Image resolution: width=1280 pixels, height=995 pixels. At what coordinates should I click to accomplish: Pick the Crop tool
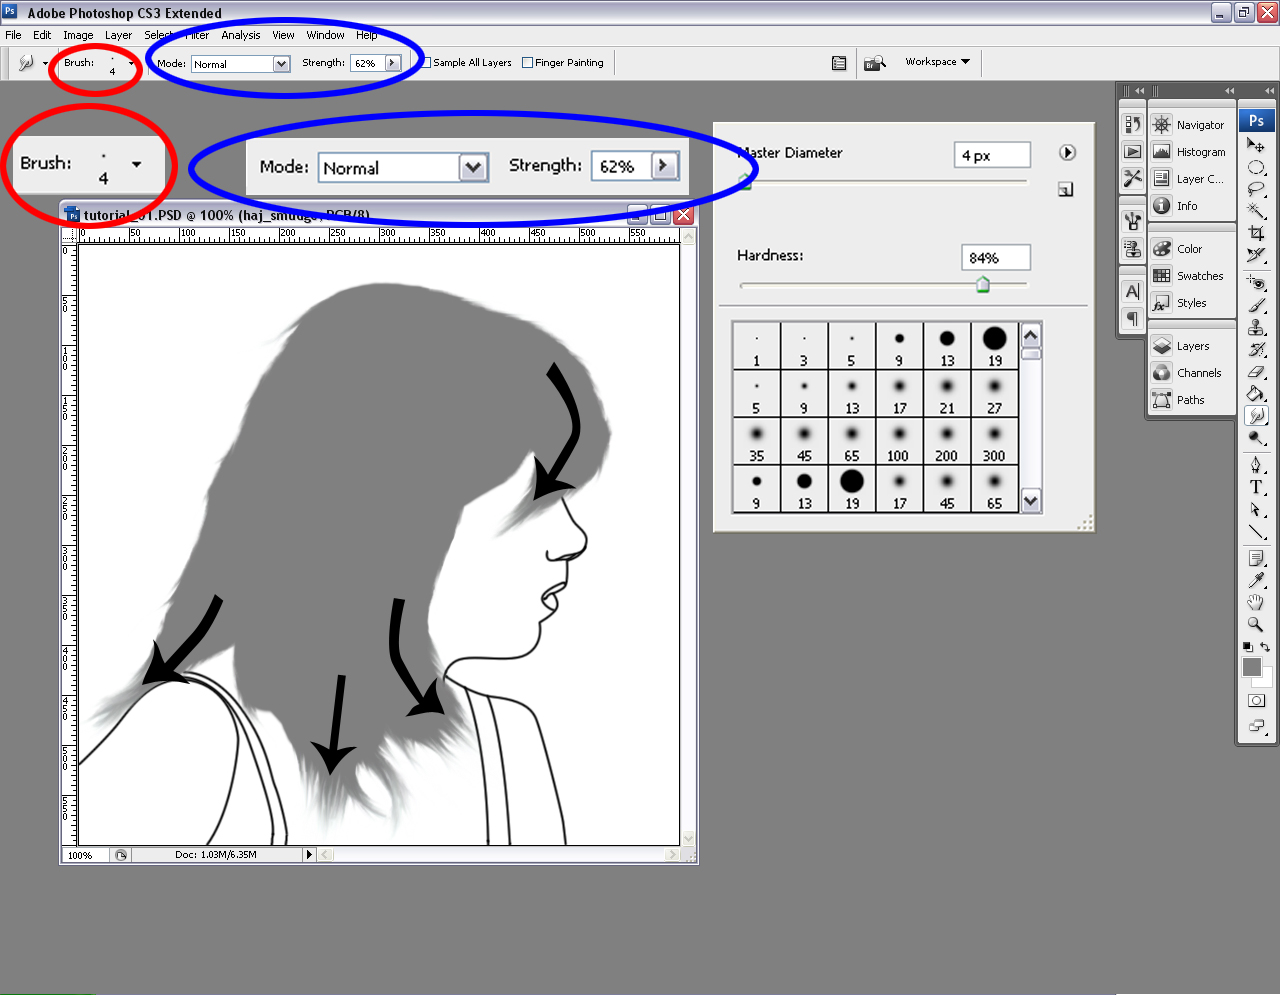click(x=1257, y=233)
